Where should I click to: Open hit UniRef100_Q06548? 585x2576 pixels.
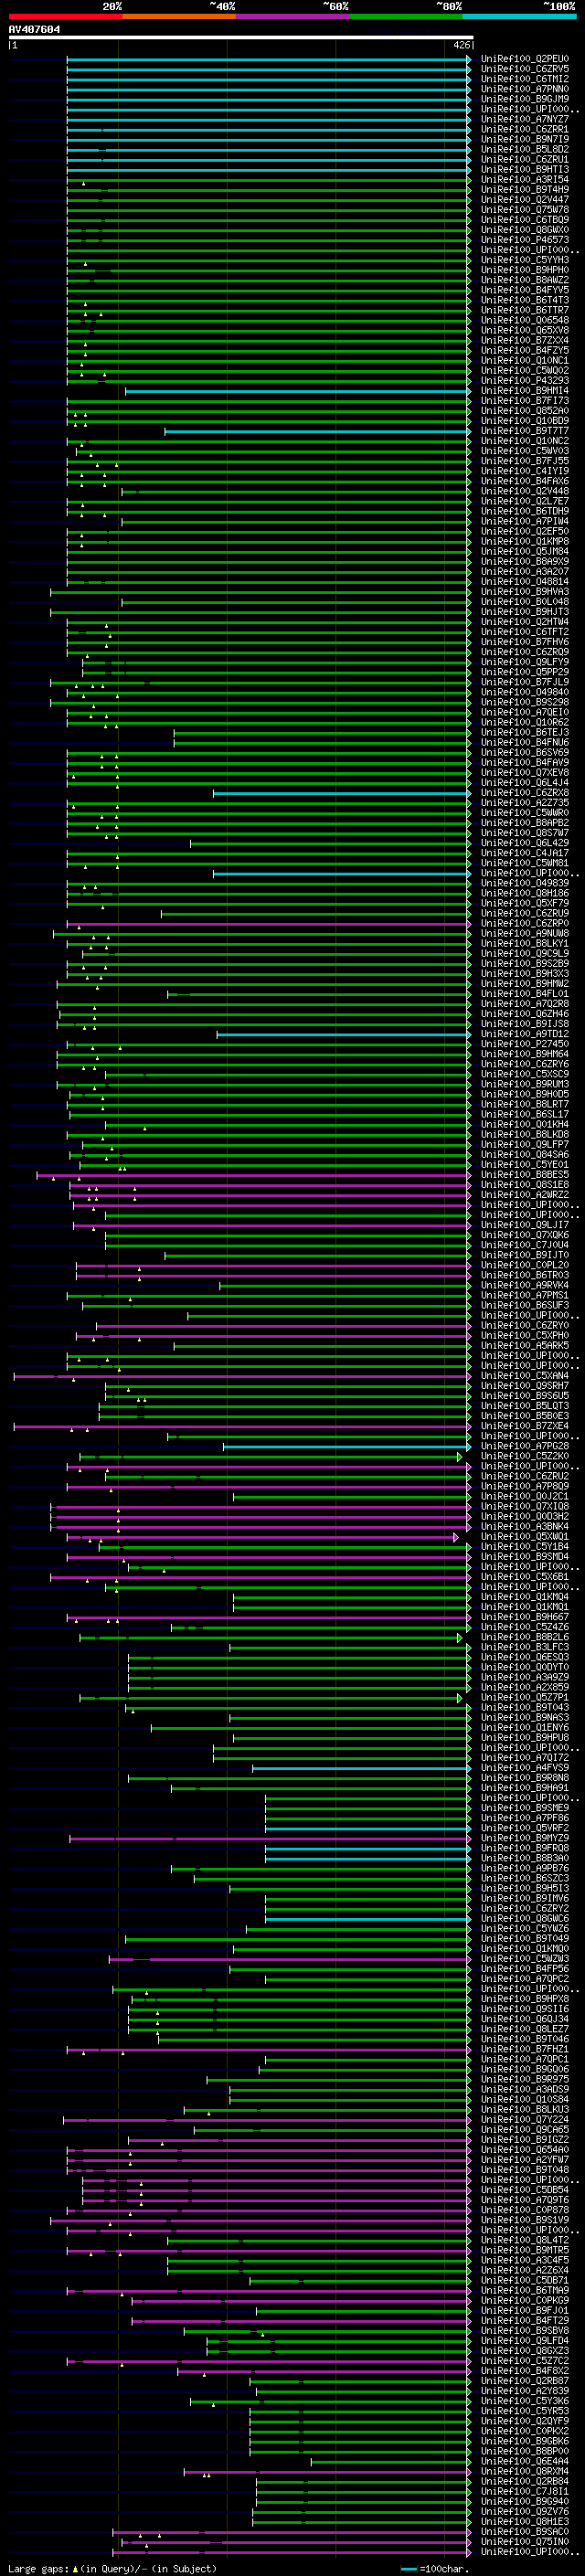coord(525,320)
